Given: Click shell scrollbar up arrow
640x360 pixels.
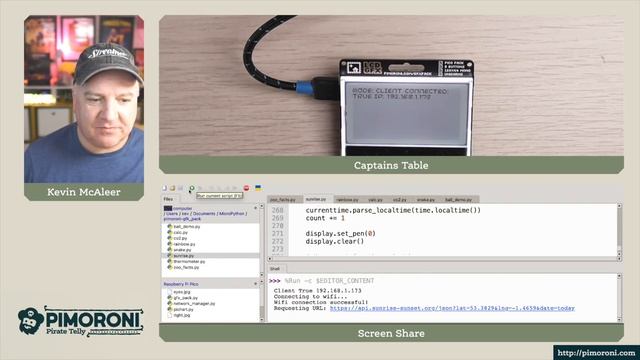Looking at the screenshot, I should tap(619, 276).
